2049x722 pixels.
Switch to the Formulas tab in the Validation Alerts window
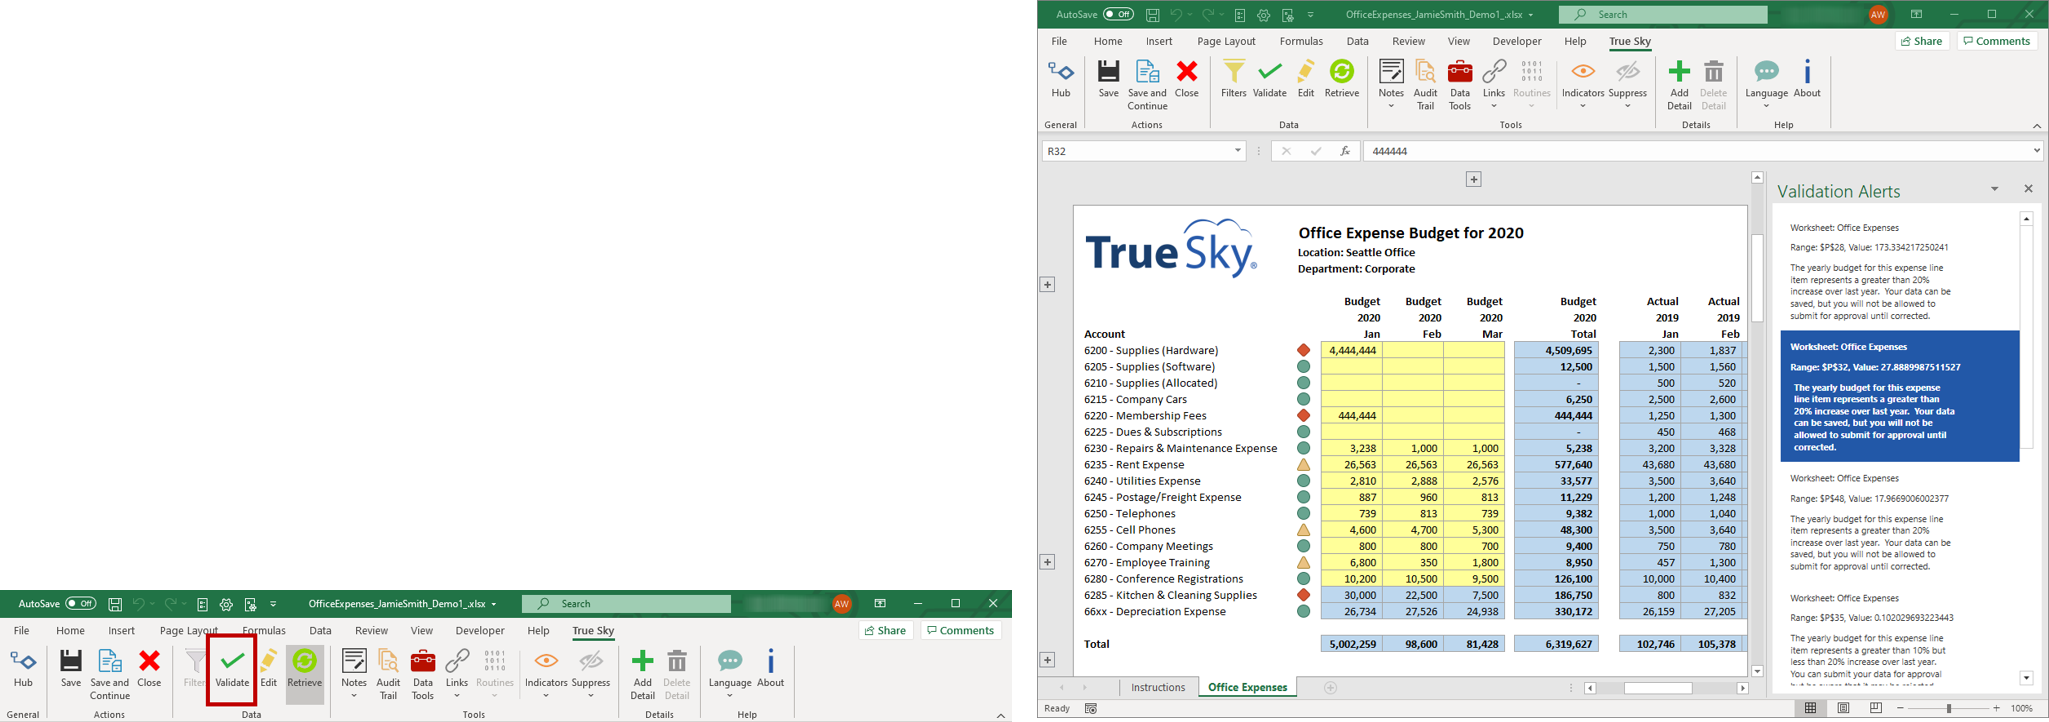pyautogui.click(x=1301, y=41)
